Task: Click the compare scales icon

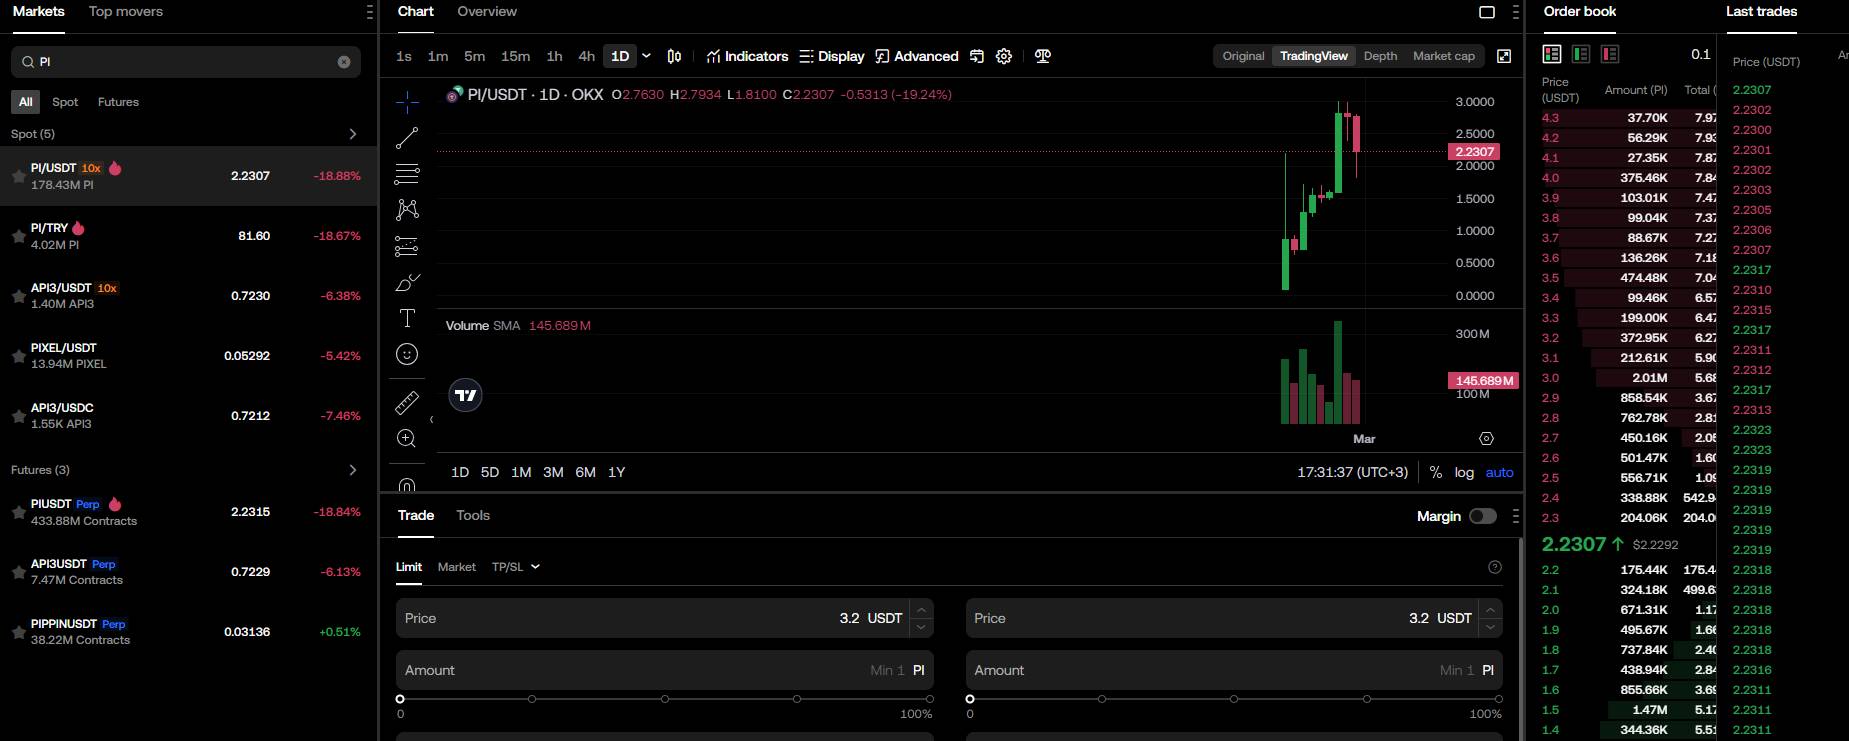Action: (x=1043, y=56)
